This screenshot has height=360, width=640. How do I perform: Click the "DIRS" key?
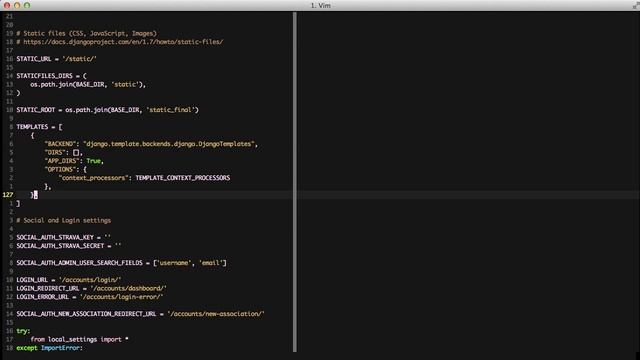[x=55, y=152]
